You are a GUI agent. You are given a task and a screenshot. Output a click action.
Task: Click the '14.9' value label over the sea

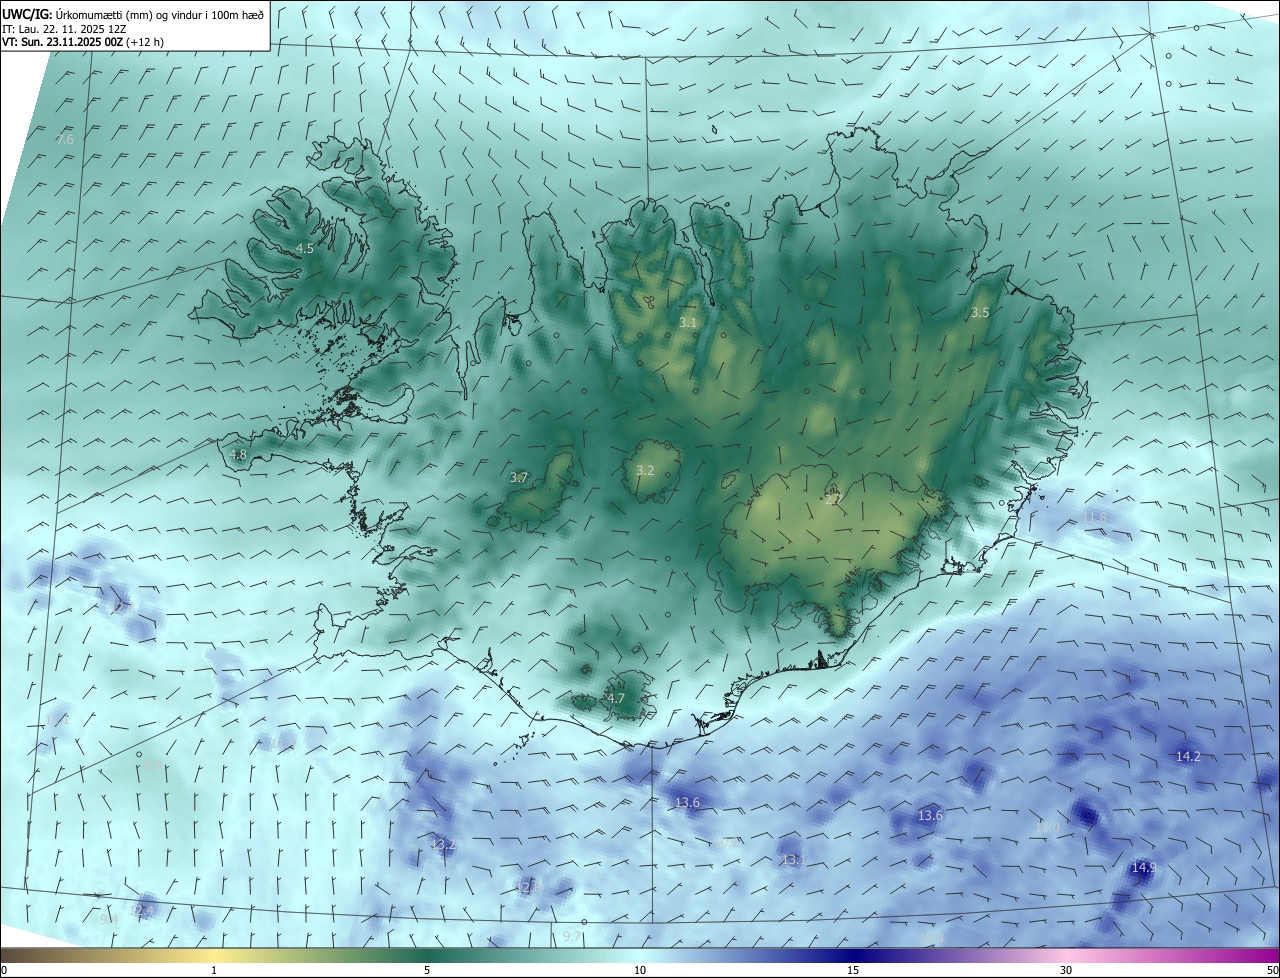pos(1143,868)
